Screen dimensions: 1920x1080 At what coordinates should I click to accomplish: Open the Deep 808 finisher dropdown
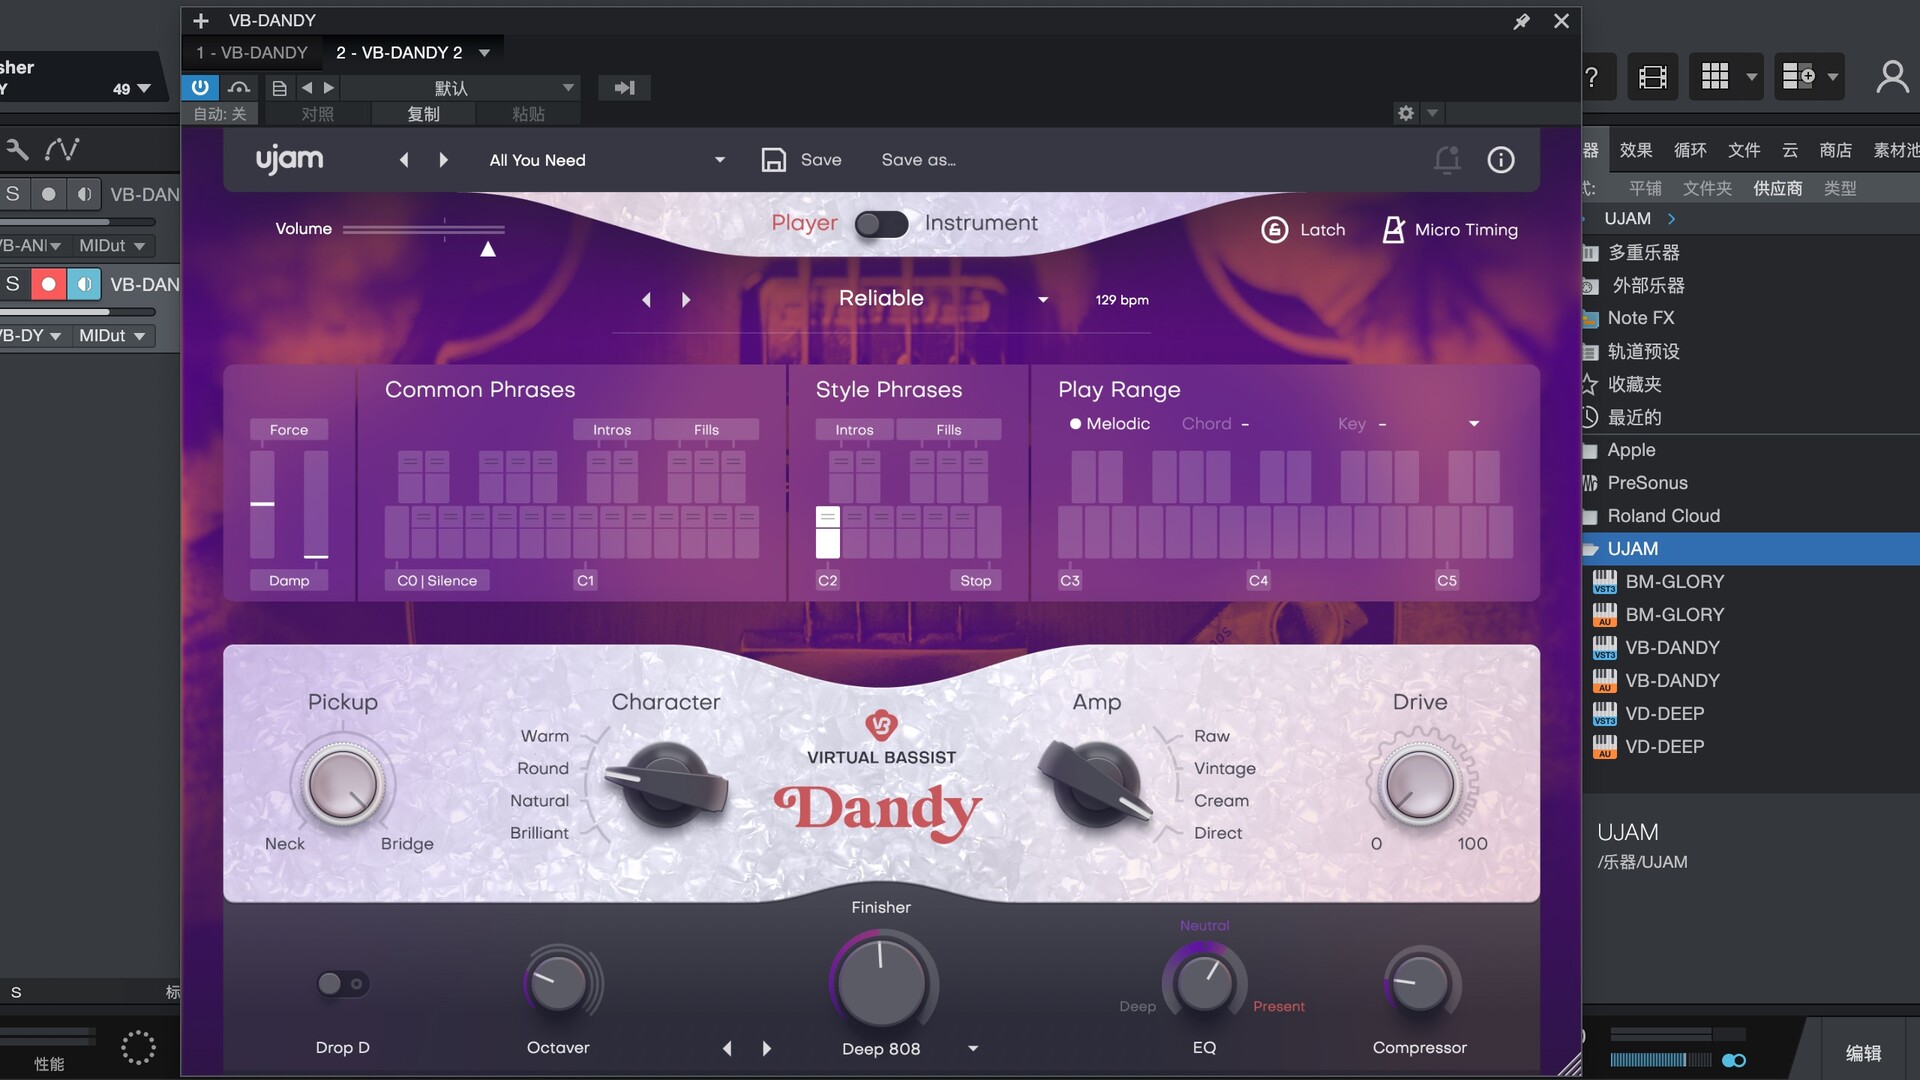pyautogui.click(x=973, y=1049)
